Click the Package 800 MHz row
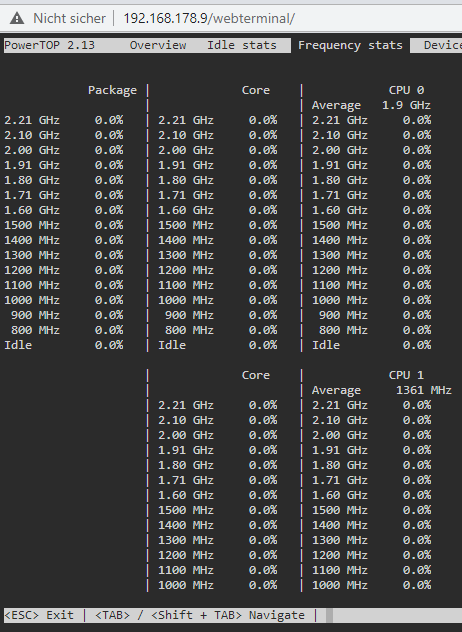The height and width of the screenshot is (632, 462). coord(67,330)
